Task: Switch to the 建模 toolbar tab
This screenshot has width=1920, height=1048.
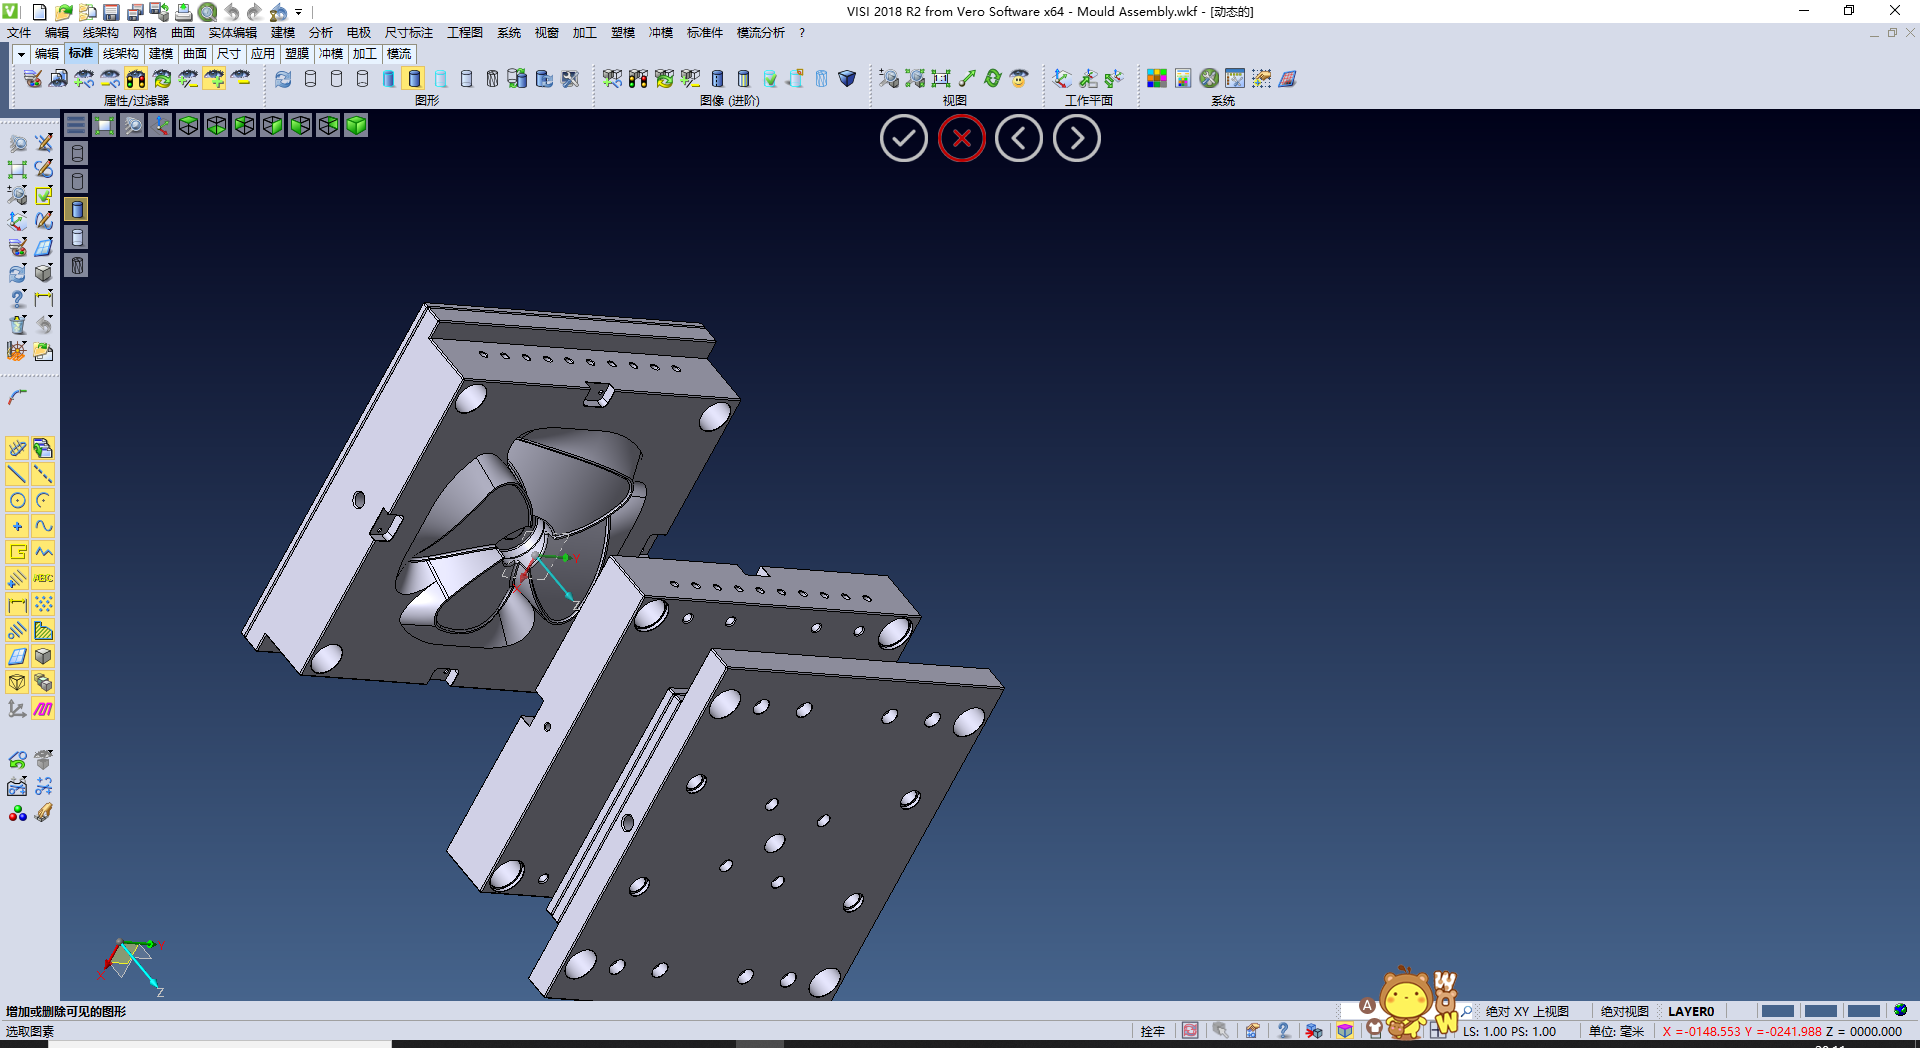Action: 160,54
